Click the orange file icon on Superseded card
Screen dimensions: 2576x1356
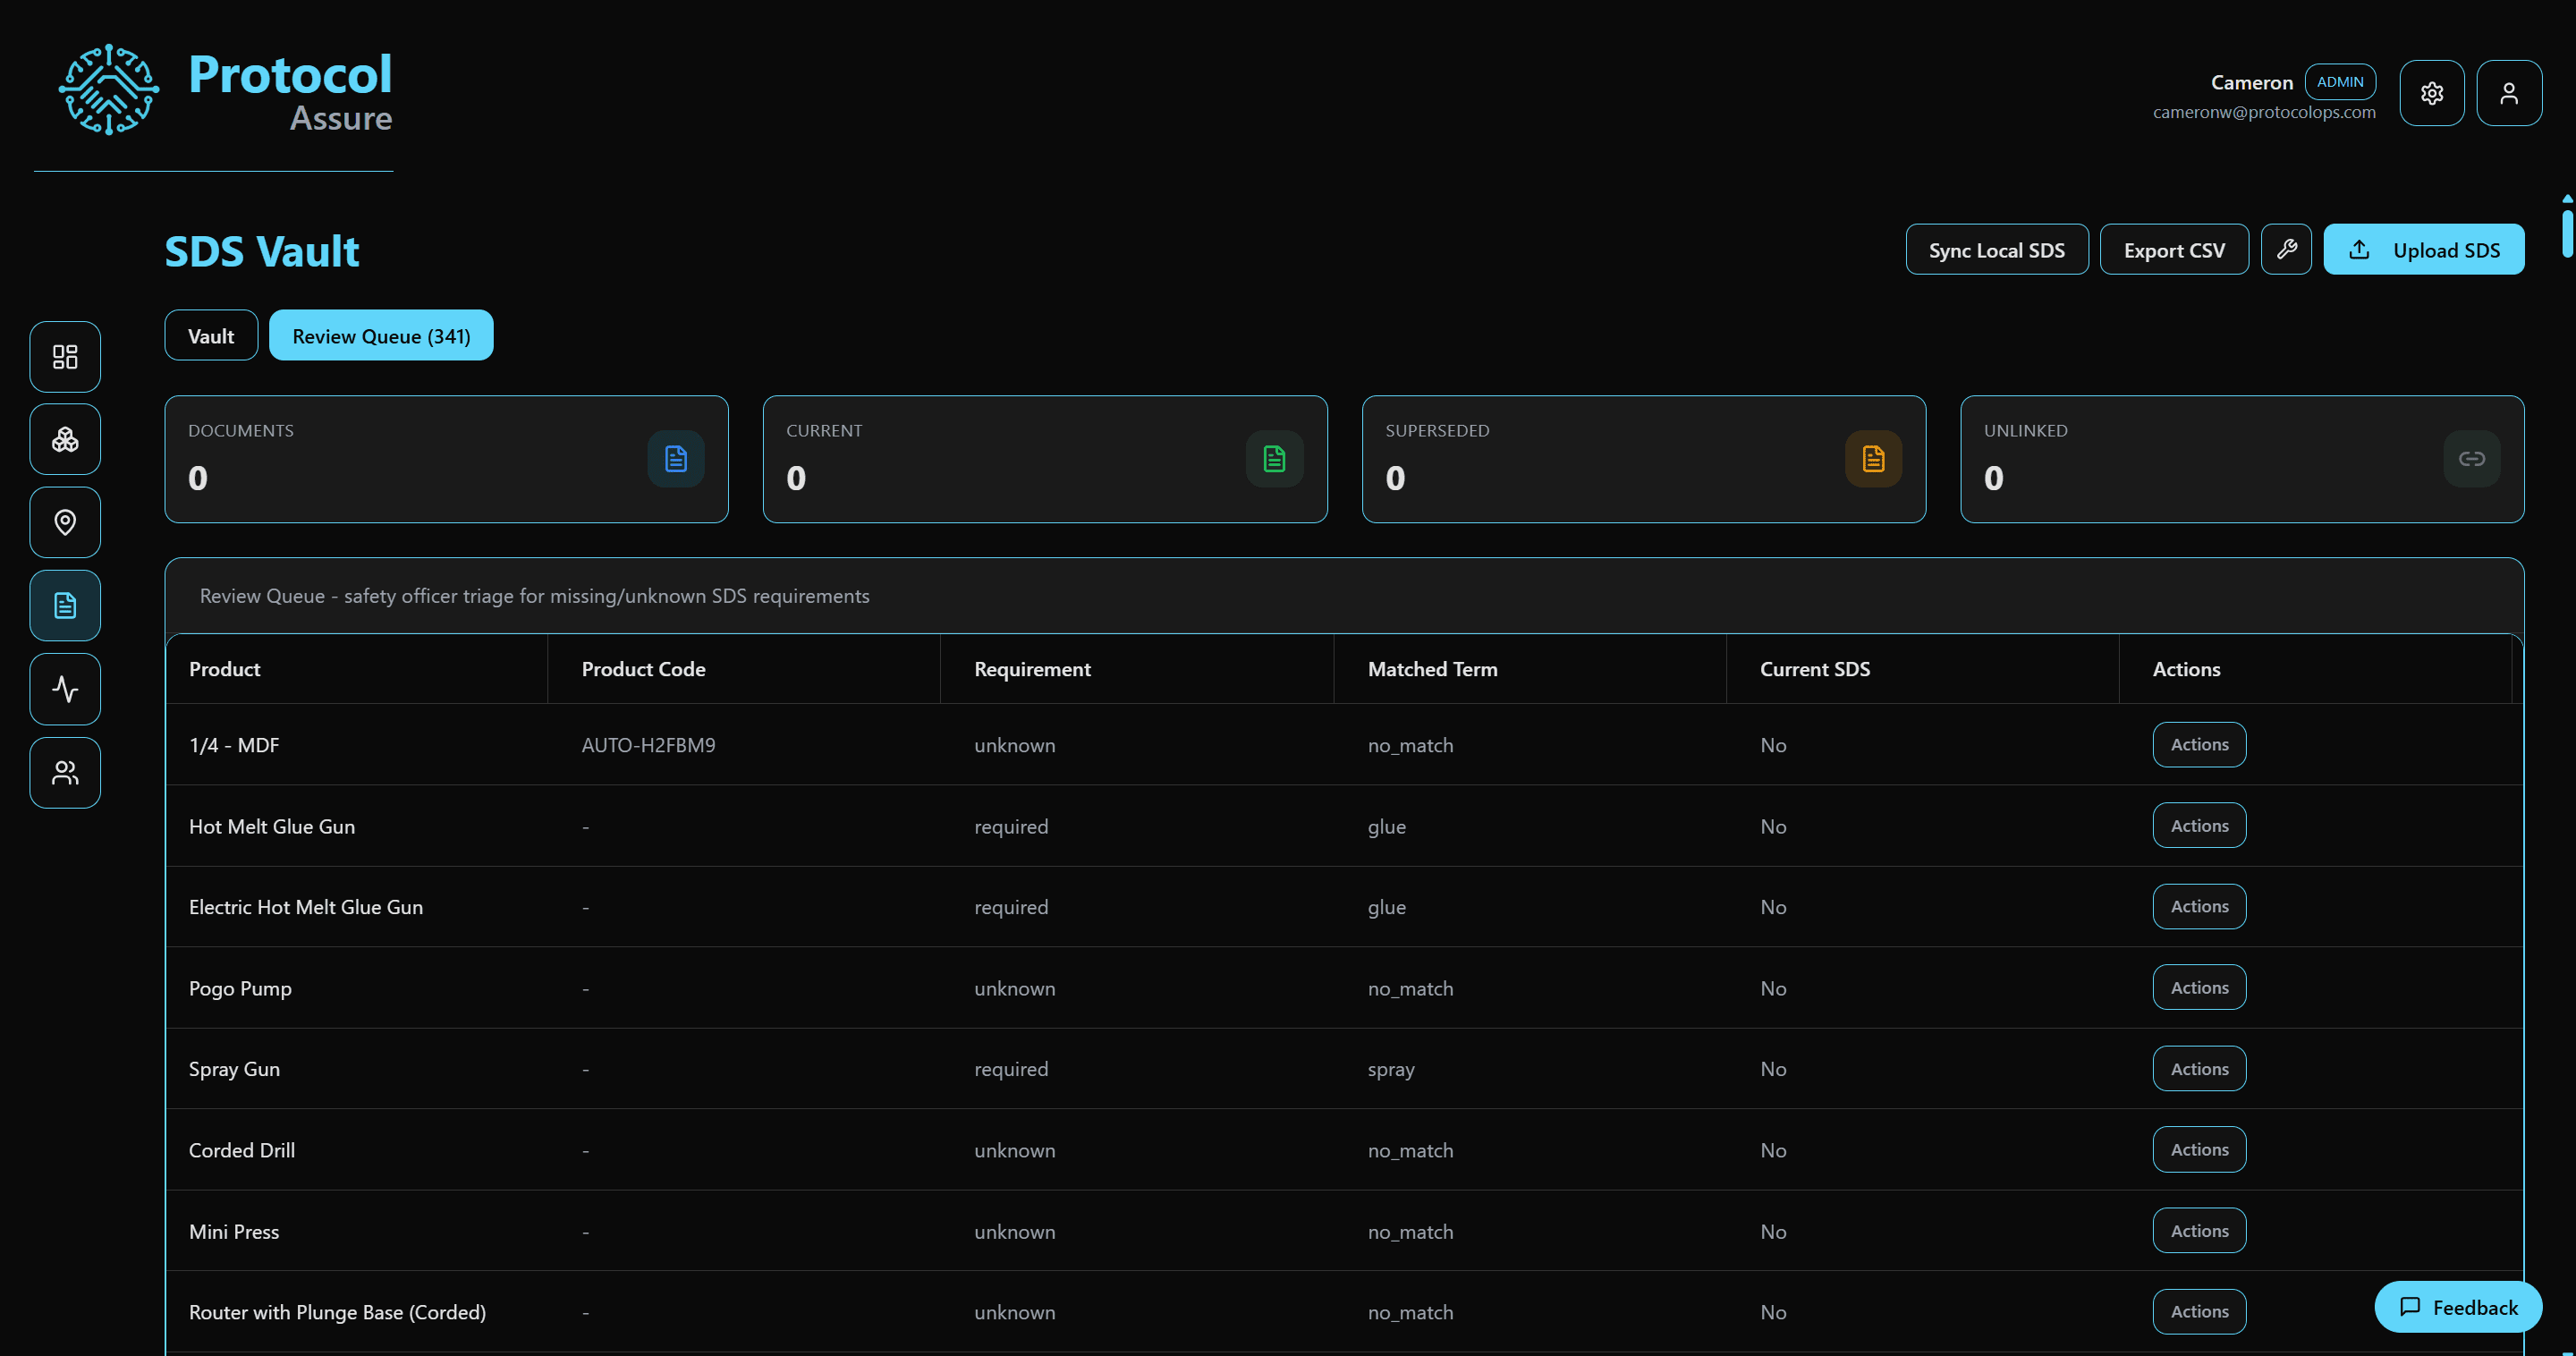(x=1872, y=458)
